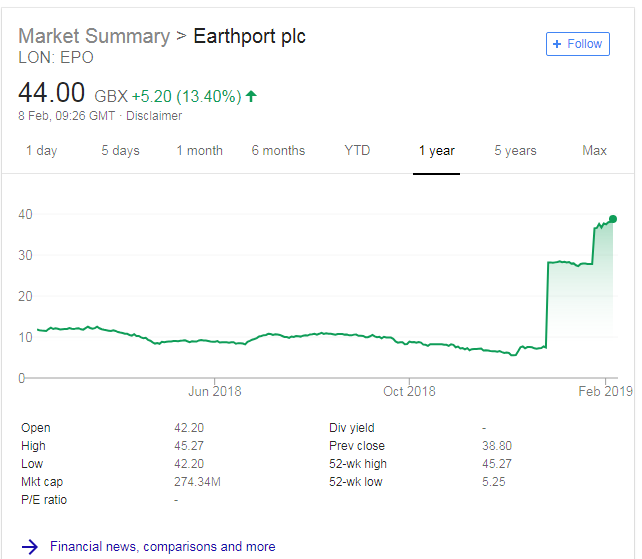Image resolution: width=642 pixels, height=559 pixels.
Task: Click the Earthport plc title
Action: [x=249, y=36]
